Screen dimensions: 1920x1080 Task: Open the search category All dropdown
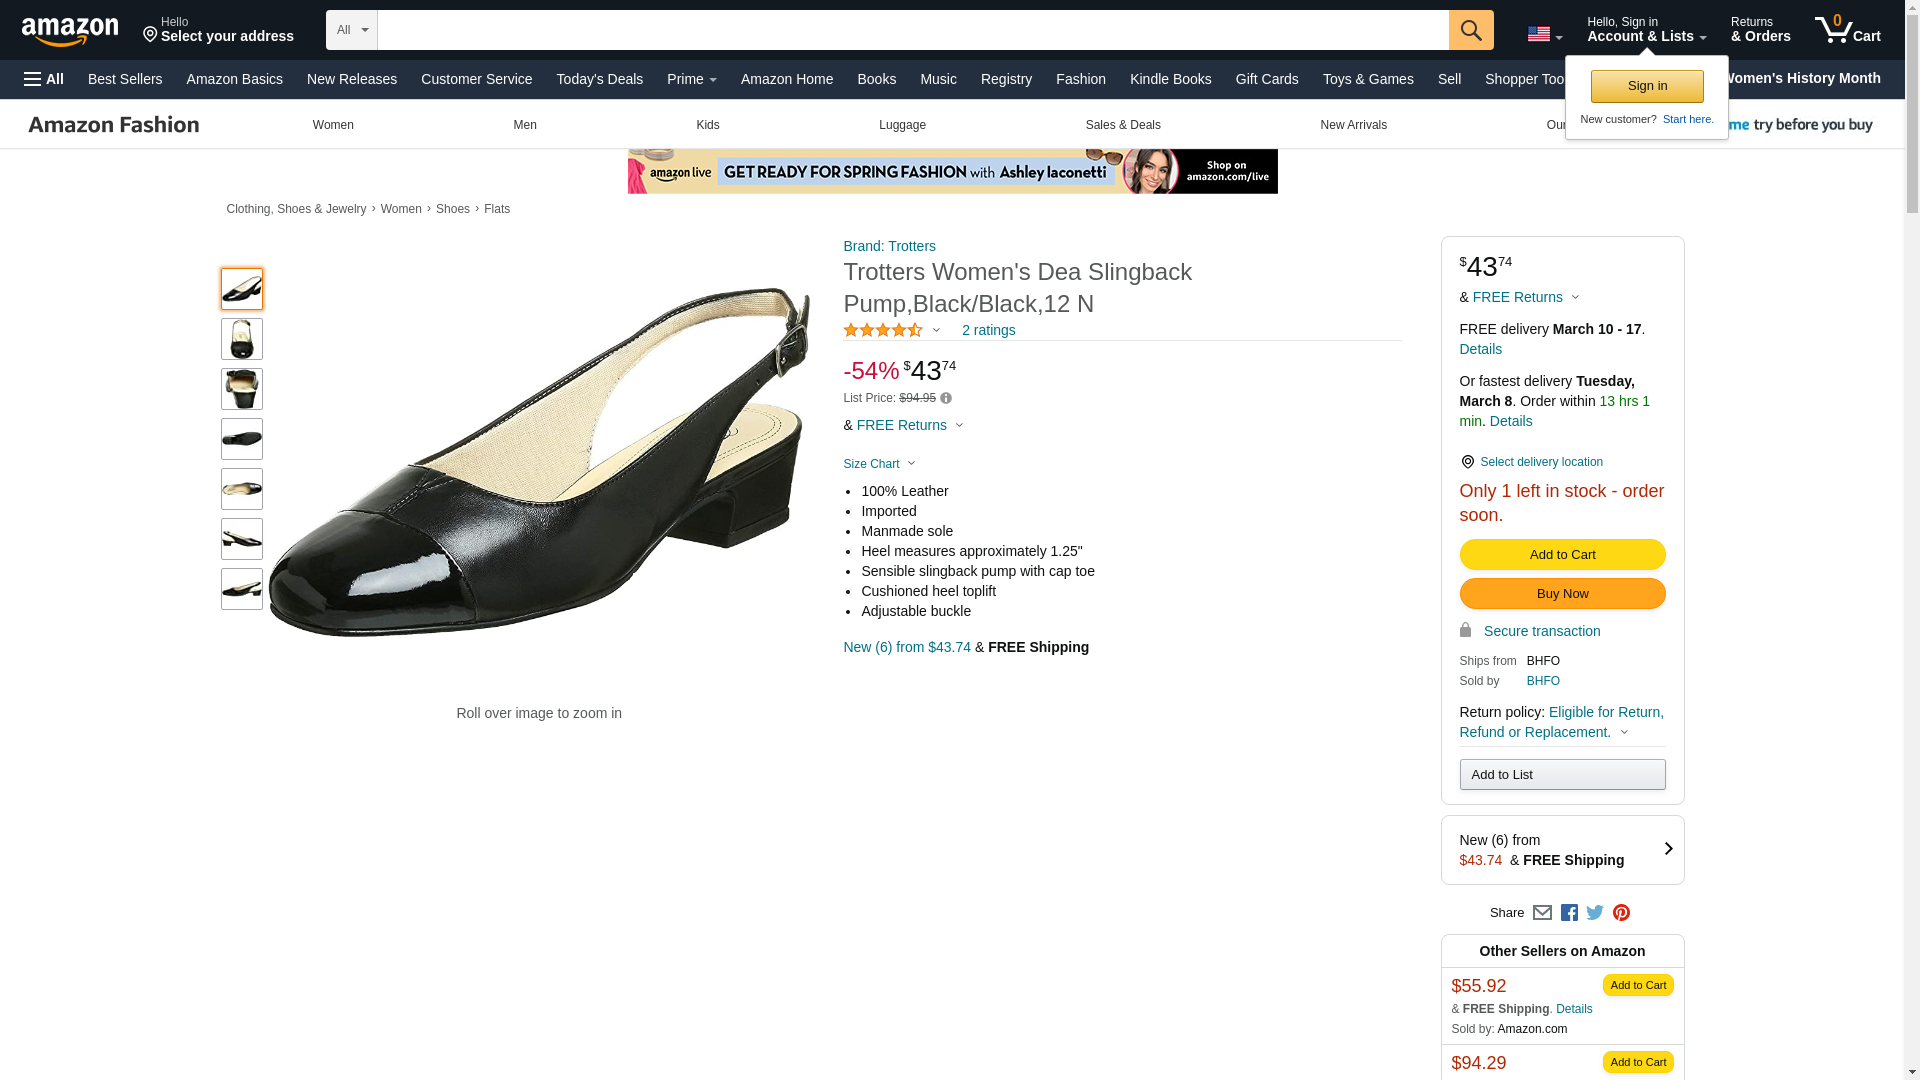coord(352,30)
